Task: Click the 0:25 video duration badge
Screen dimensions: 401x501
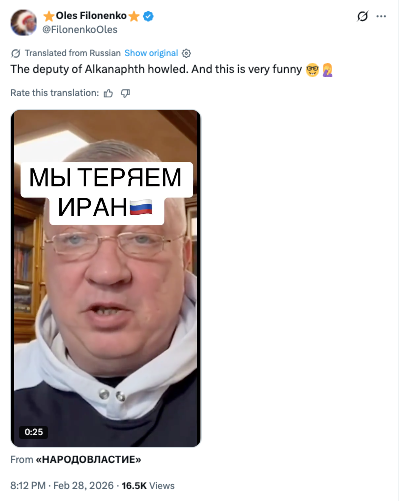Action: pyautogui.click(x=33, y=432)
